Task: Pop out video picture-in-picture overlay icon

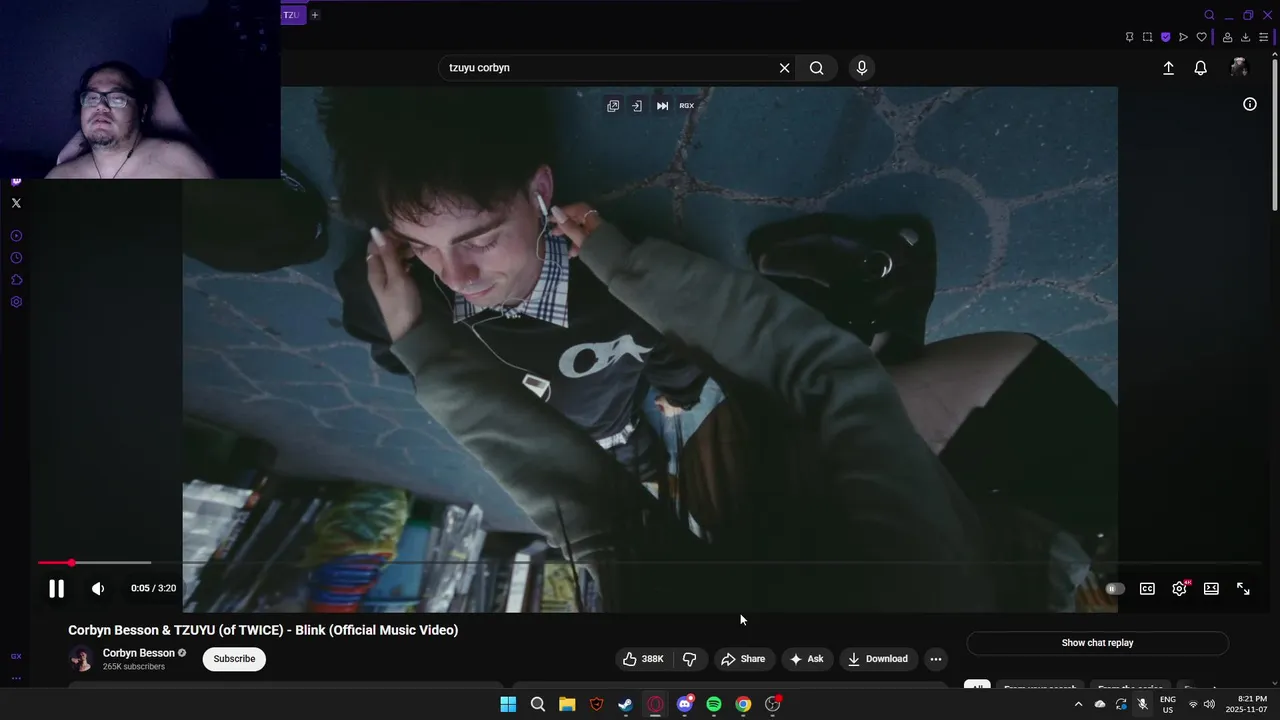Action: pyautogui.click(x=613, y=106)
